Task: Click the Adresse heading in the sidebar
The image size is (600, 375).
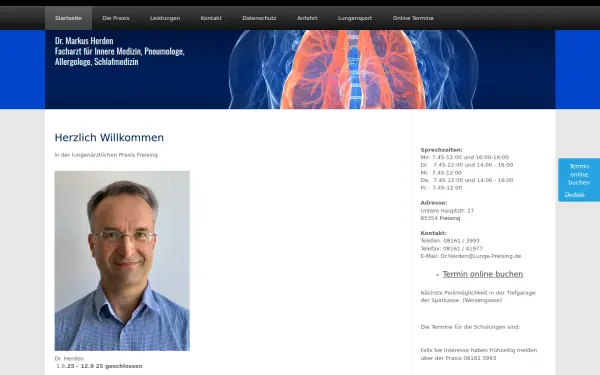Action: coord(434,203)
